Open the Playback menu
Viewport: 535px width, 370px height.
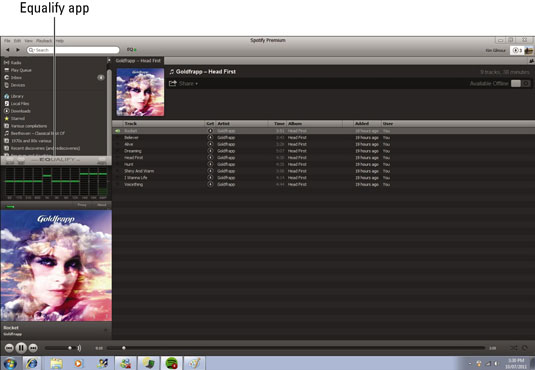pyautogui.click(x=44, y=41)
